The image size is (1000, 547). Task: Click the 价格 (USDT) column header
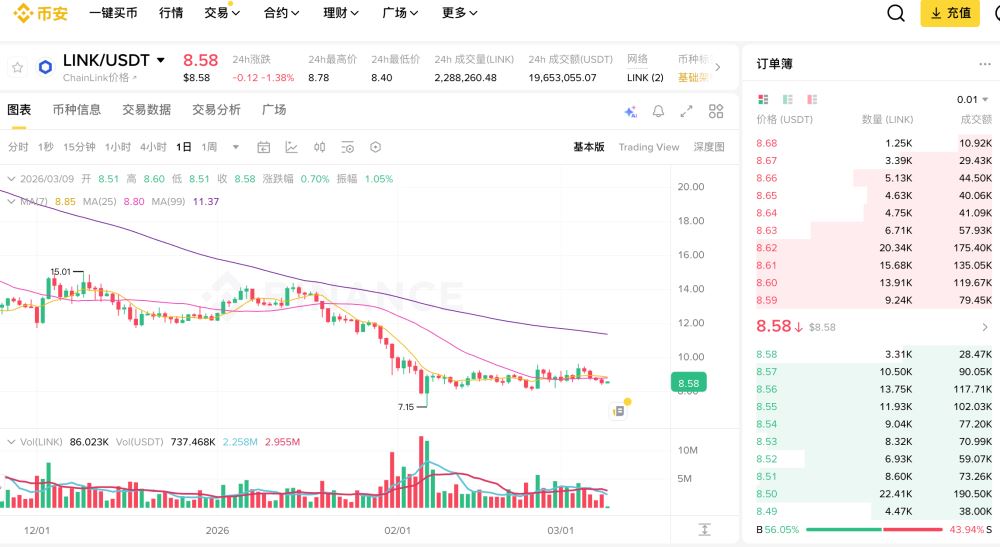pos(784,120)
